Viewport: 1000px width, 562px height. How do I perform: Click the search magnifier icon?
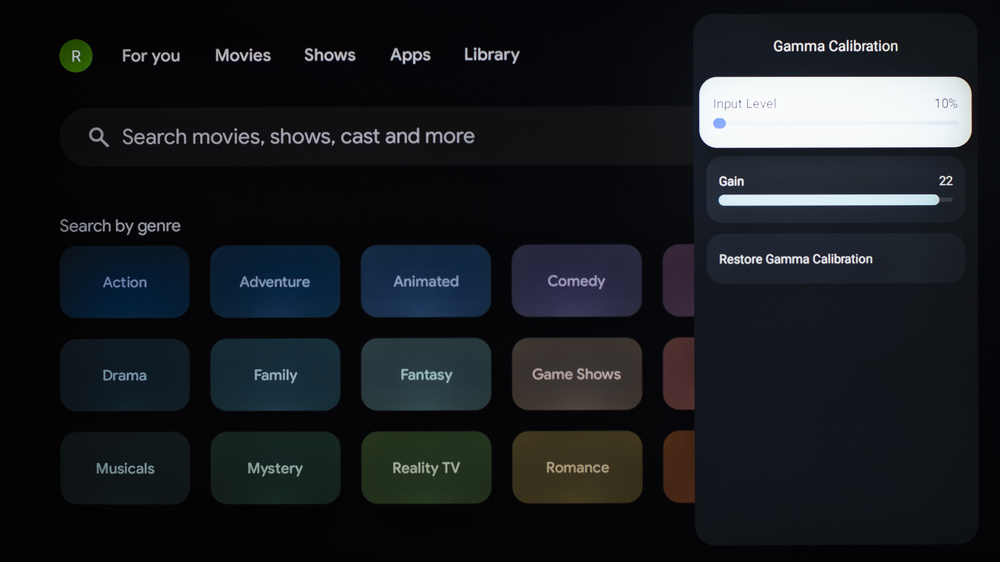click(x=98, y=137)
